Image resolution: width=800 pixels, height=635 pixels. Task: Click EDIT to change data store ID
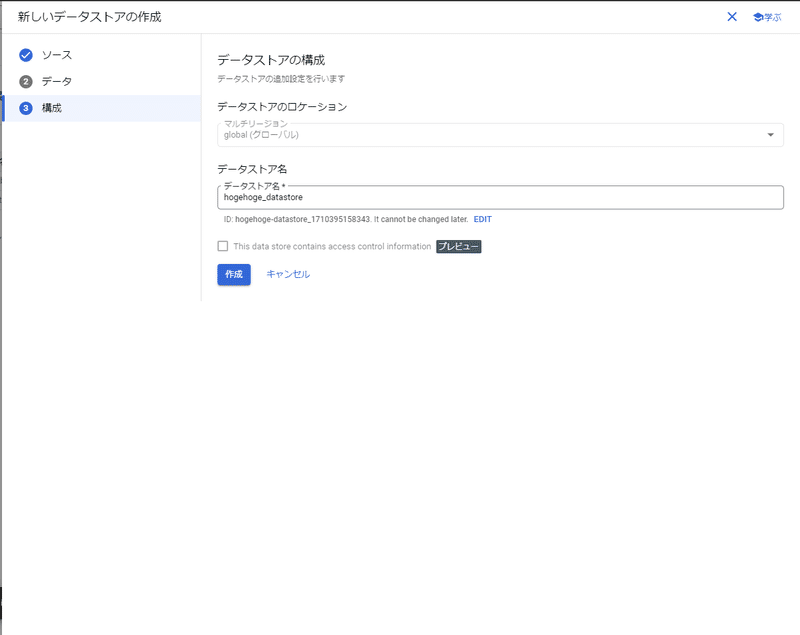tap(482, 219)
